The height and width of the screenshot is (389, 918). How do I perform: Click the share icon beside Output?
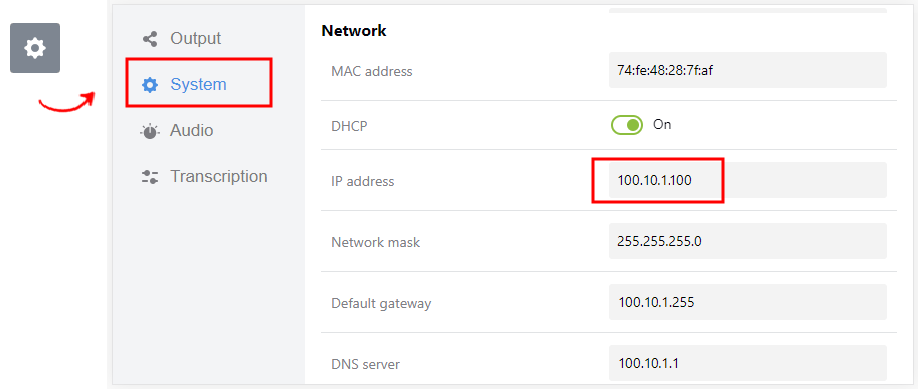pos(150,39)
